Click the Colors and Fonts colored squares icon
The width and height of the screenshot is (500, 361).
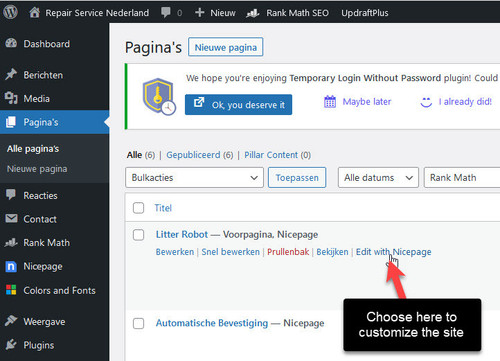pyautogui.click(x=11, y=290)
